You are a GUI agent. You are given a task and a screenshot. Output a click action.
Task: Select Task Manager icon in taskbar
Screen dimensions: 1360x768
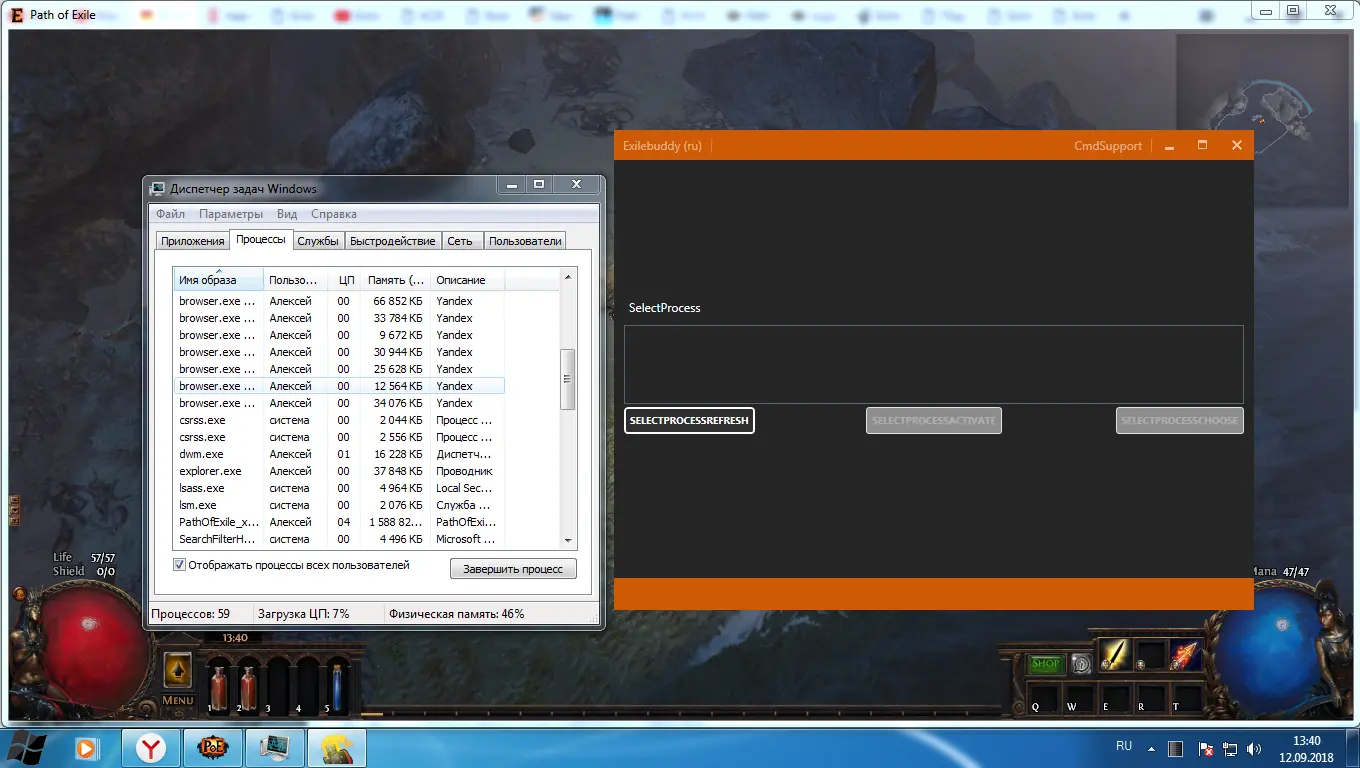pos(275,747)
